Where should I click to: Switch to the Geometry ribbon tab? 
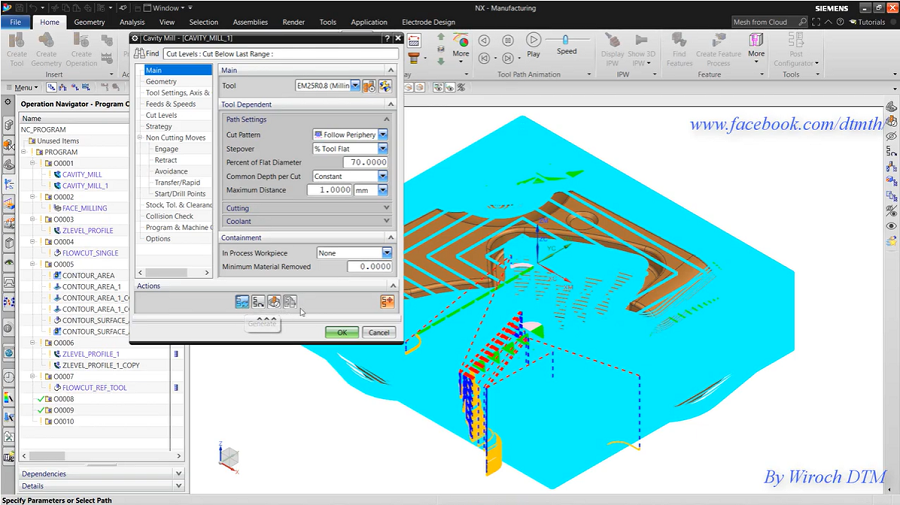[90, 22]
